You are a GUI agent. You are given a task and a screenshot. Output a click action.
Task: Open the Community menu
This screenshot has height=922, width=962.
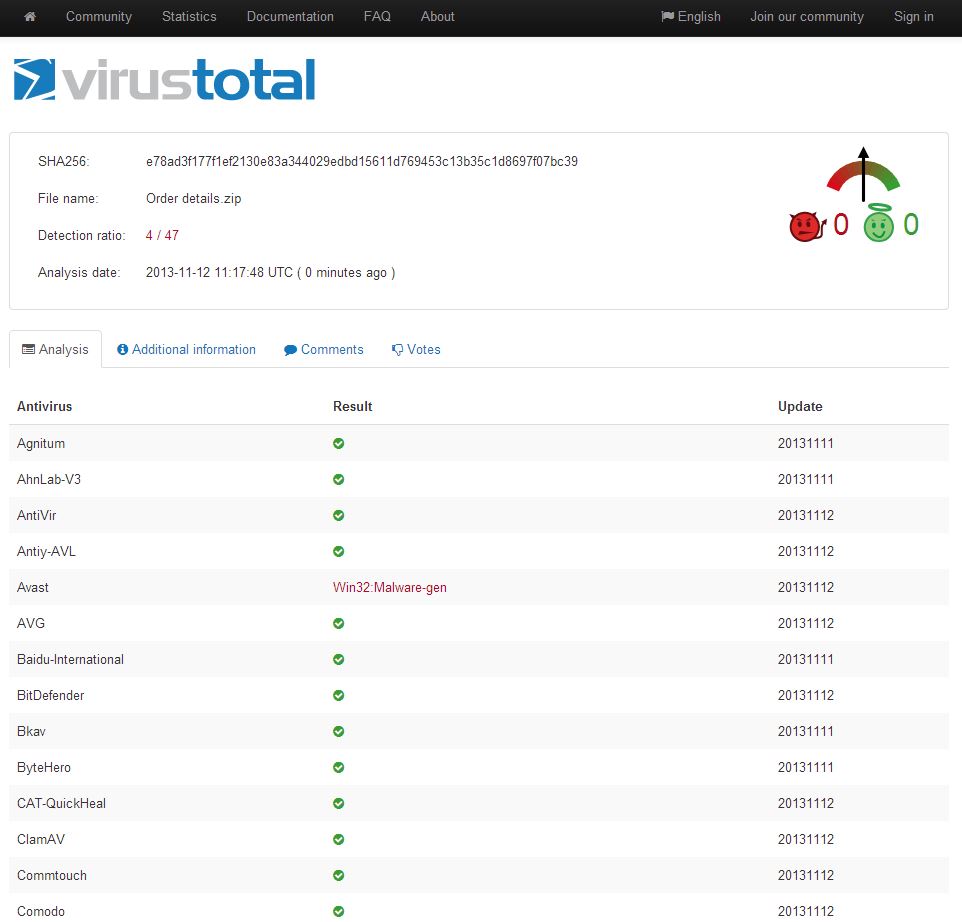[99, 17]
